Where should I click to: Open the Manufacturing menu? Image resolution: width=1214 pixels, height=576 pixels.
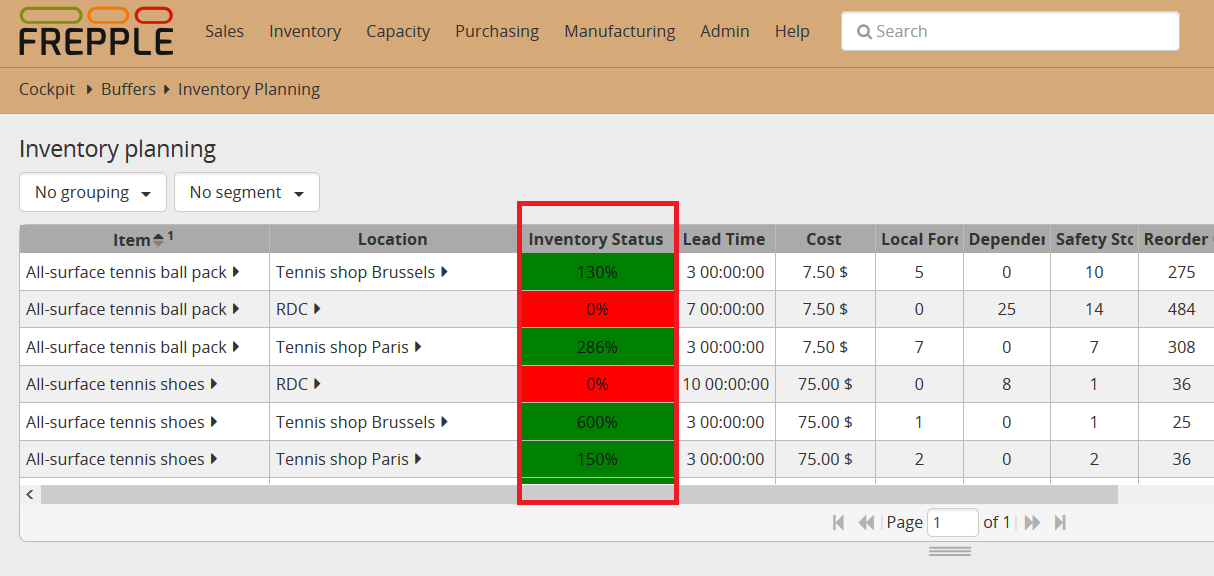click(x=619, y=31)
